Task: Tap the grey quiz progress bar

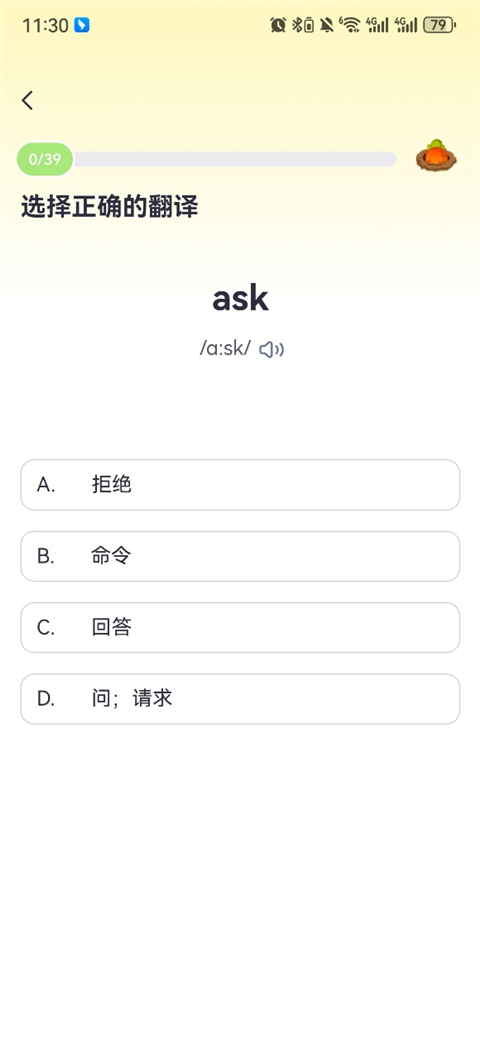Action: [x=234, y=159]
